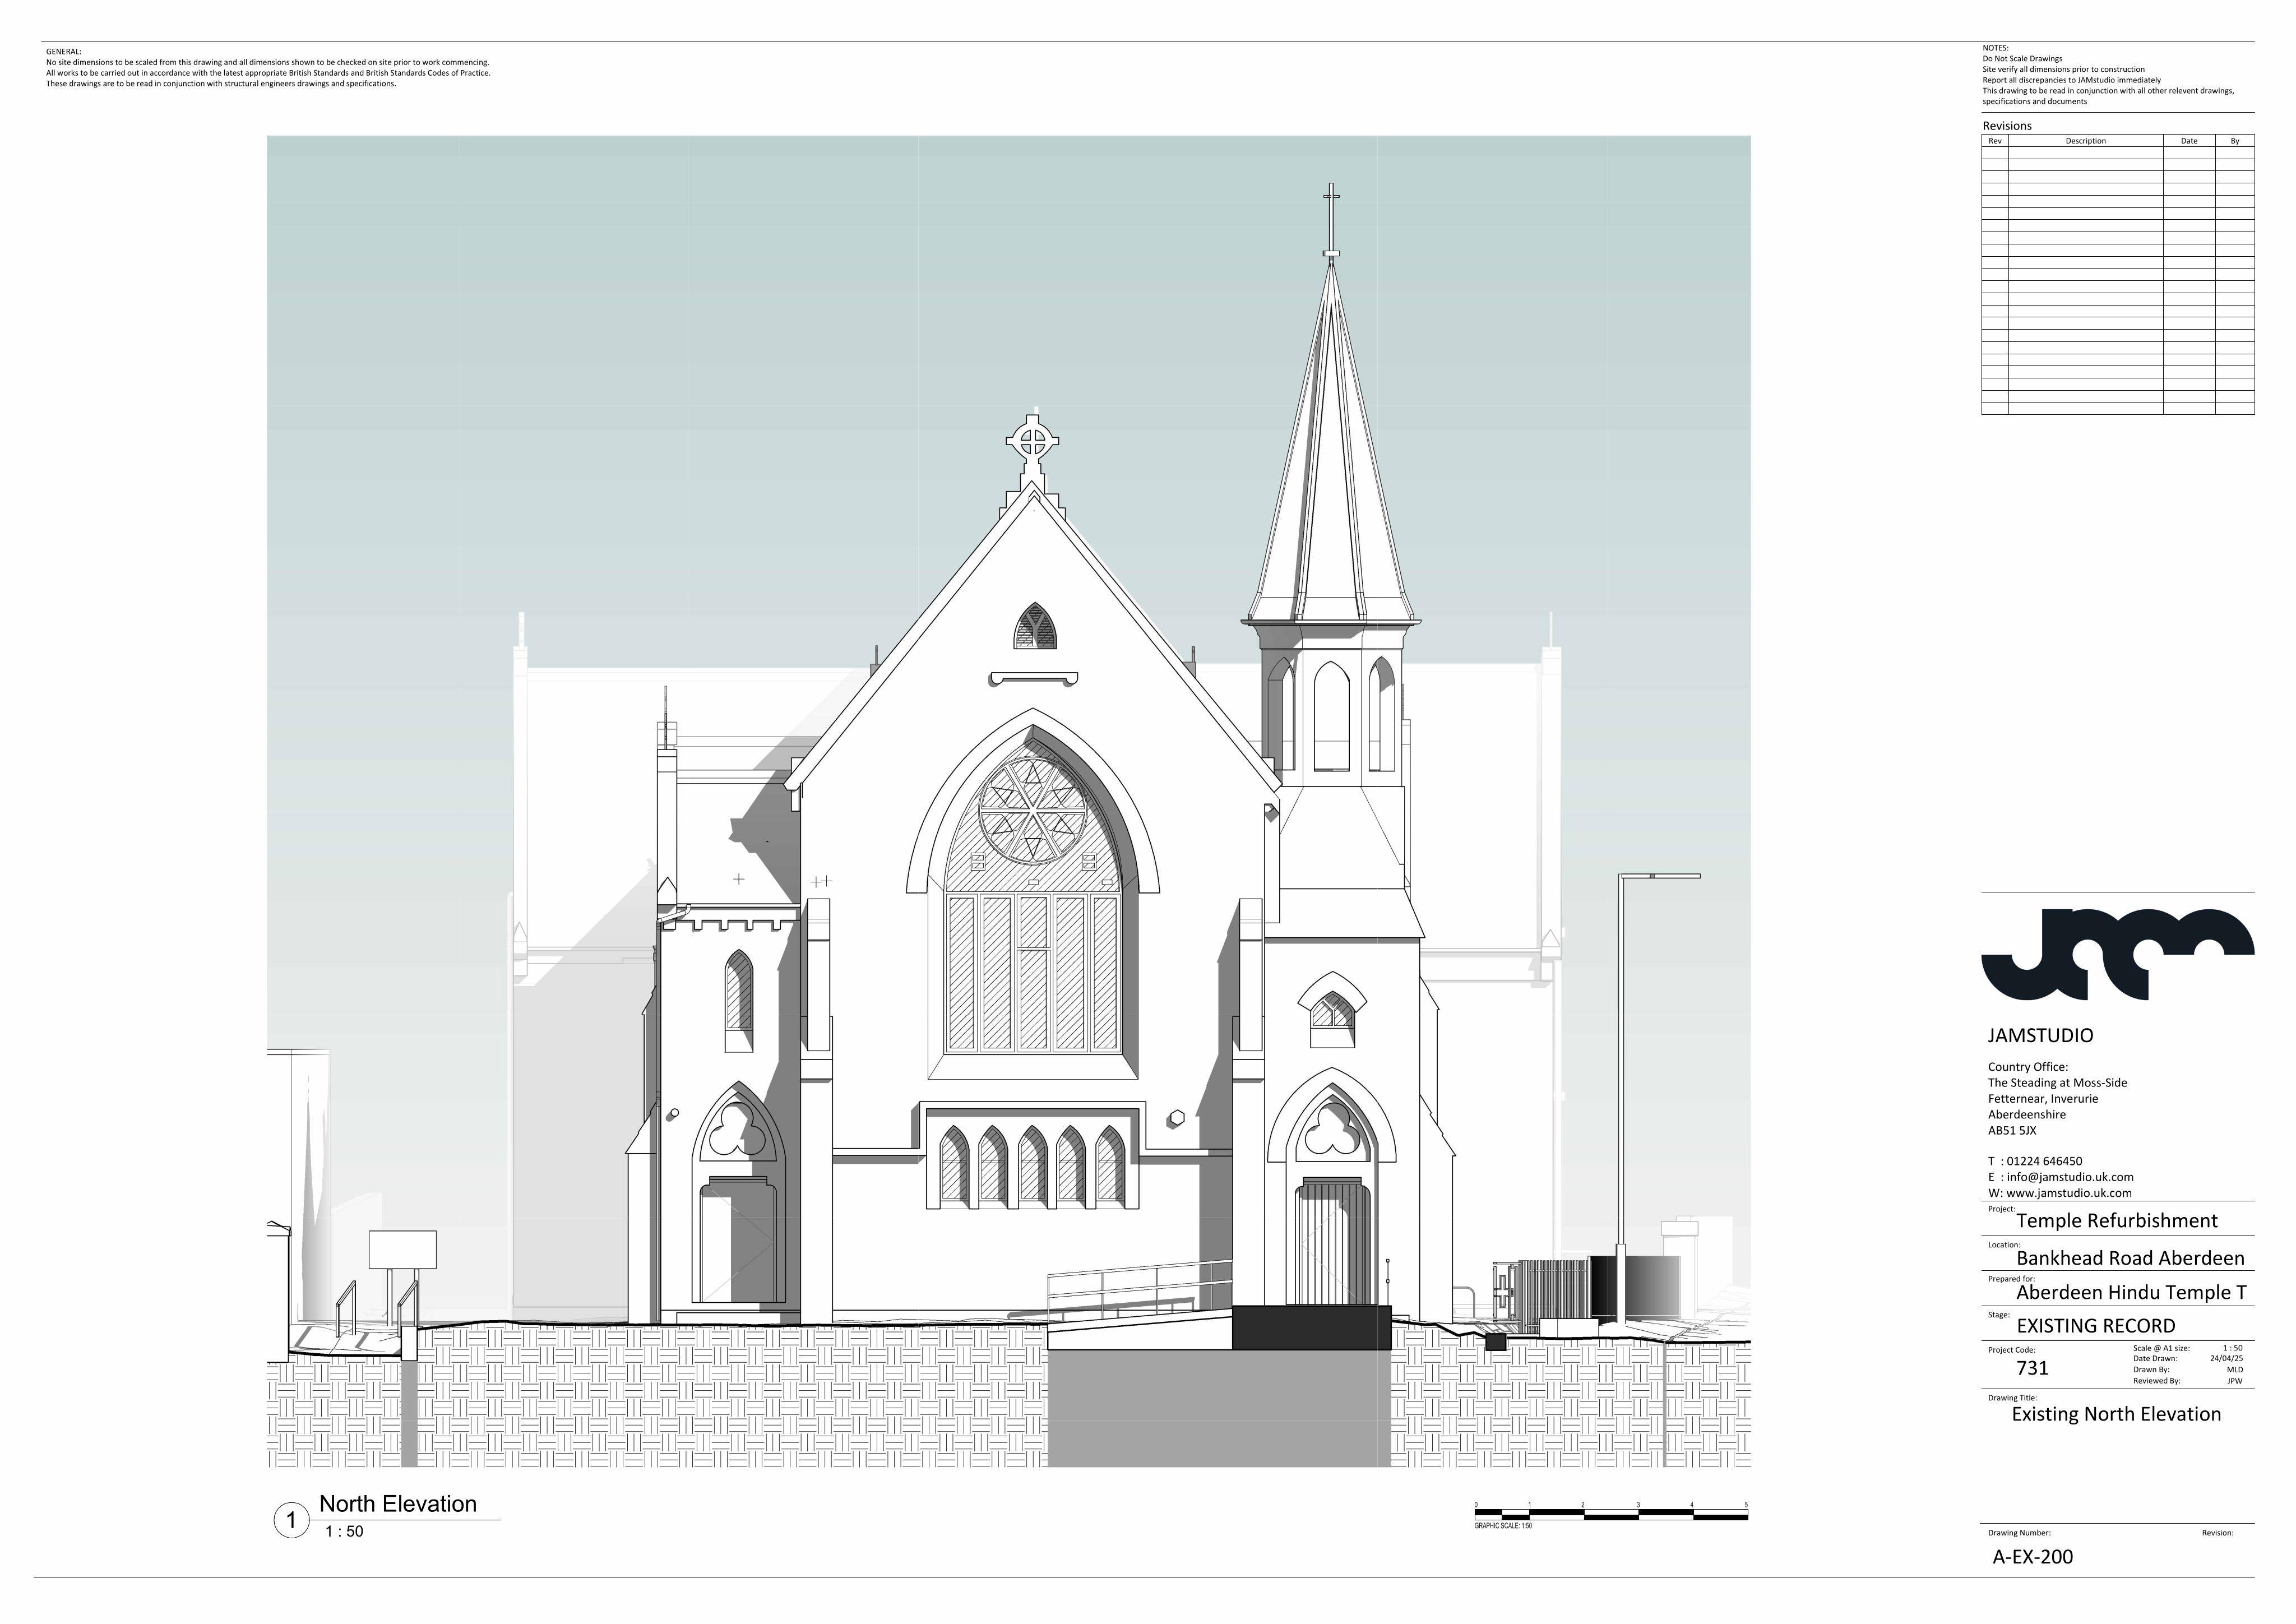2296x1624 pixels.
Task: Open the www.jamstudio.uk.com website address
Action: (2069, 1193)
